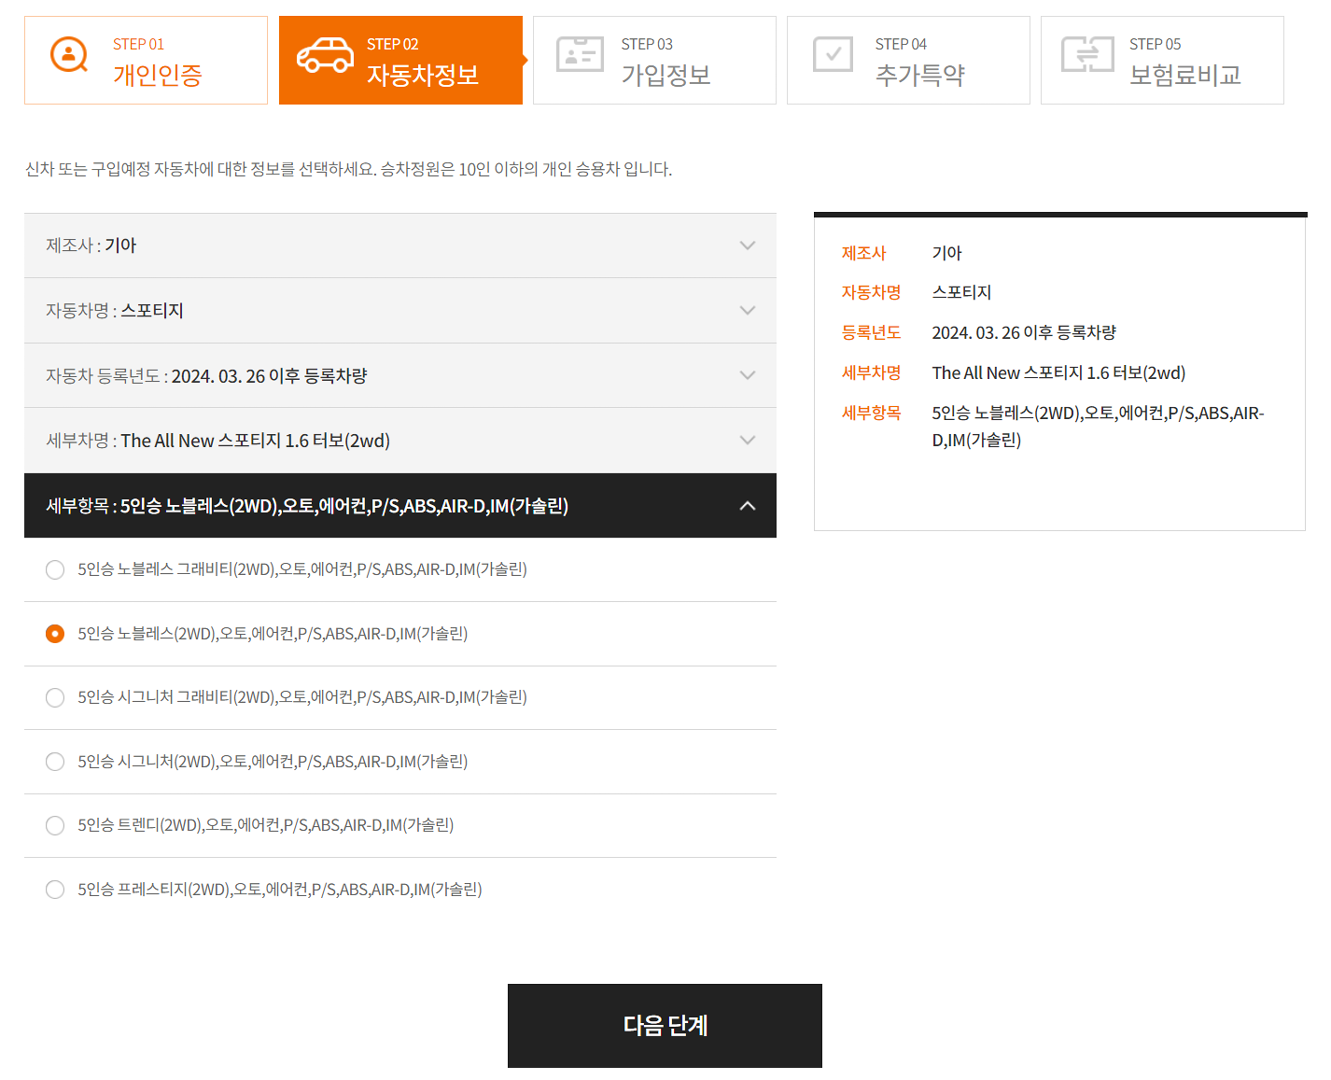
Task: Expand the 자동차명 : 스포티지 dropdown
Action: tap(400, 310)
